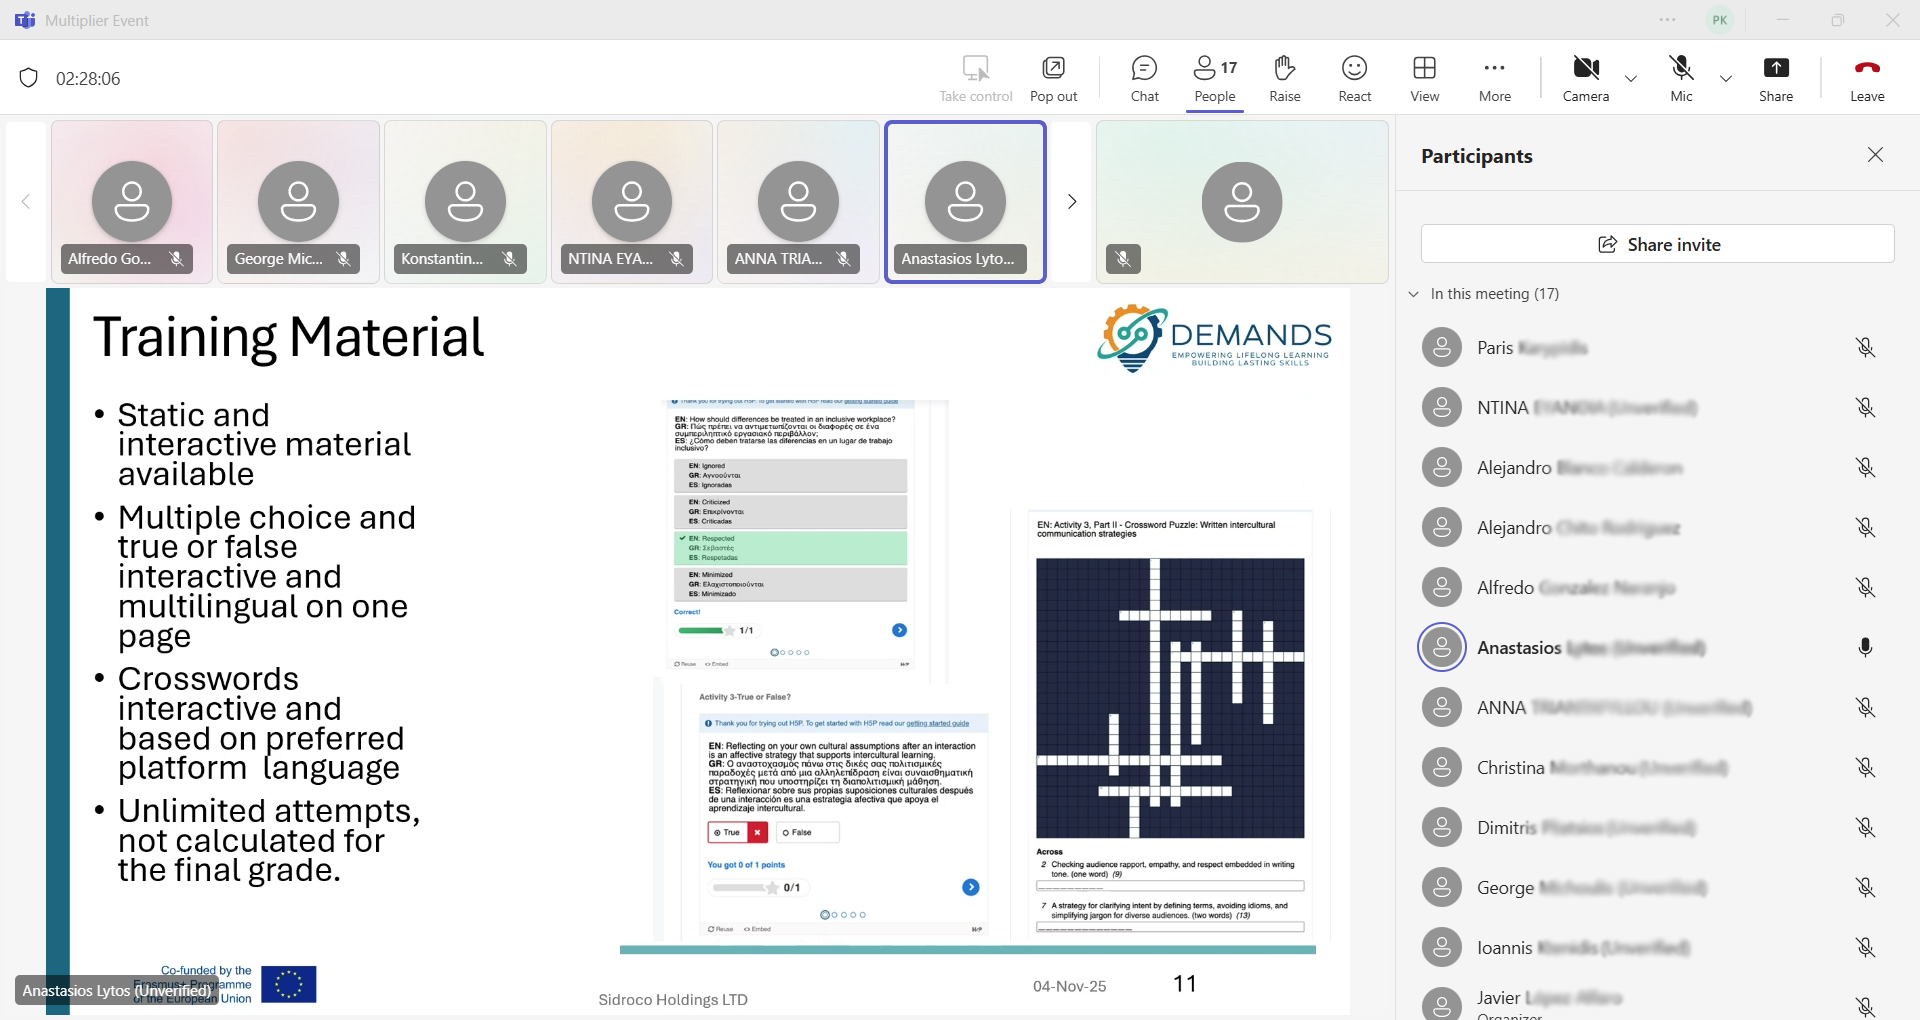Close the Participants panel
Screen dimensions: 1920x1020
(1875, 155)
